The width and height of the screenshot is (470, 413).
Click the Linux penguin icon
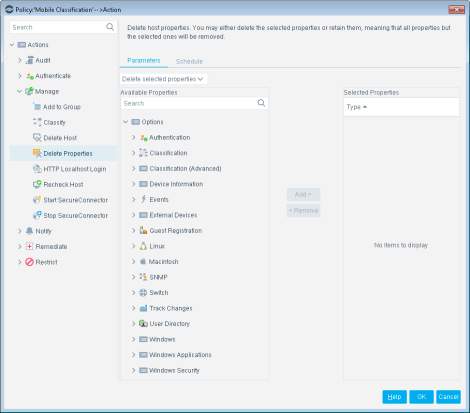click(143, 246)
